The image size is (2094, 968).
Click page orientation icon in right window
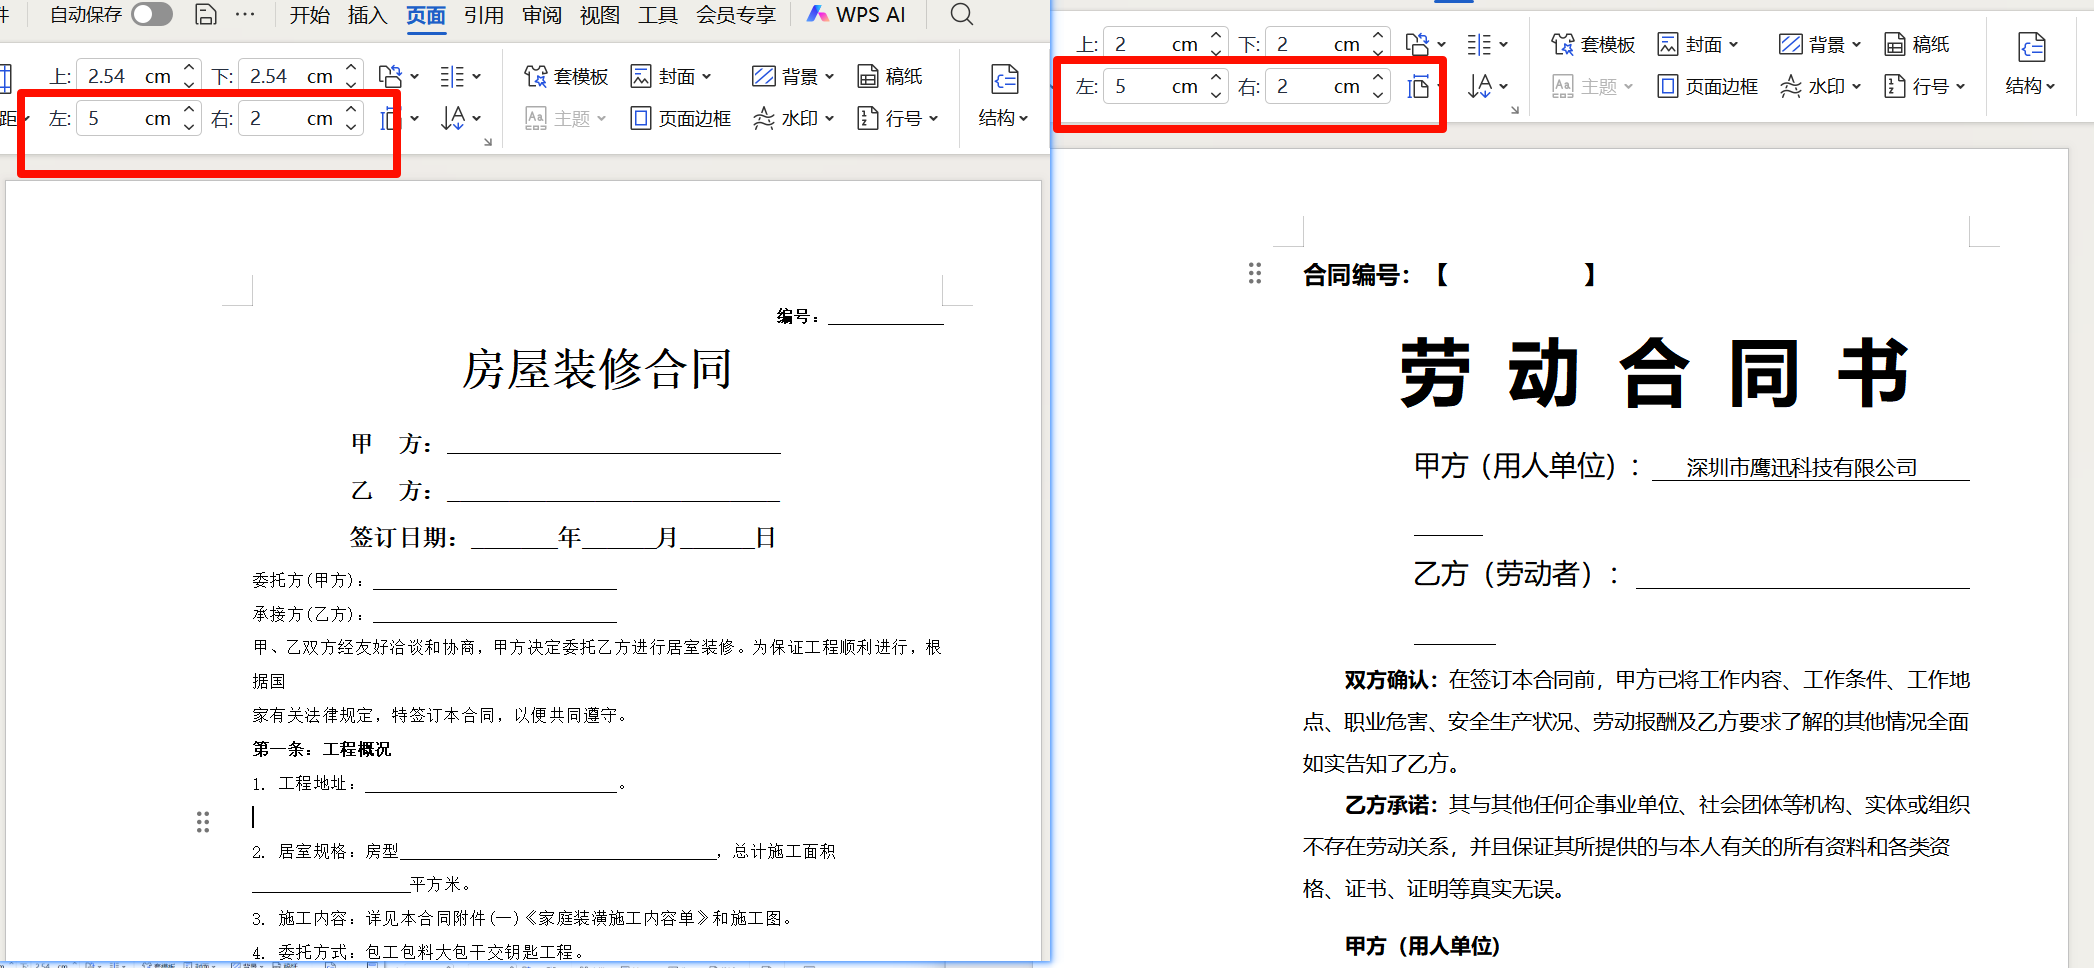point(1417,44)
